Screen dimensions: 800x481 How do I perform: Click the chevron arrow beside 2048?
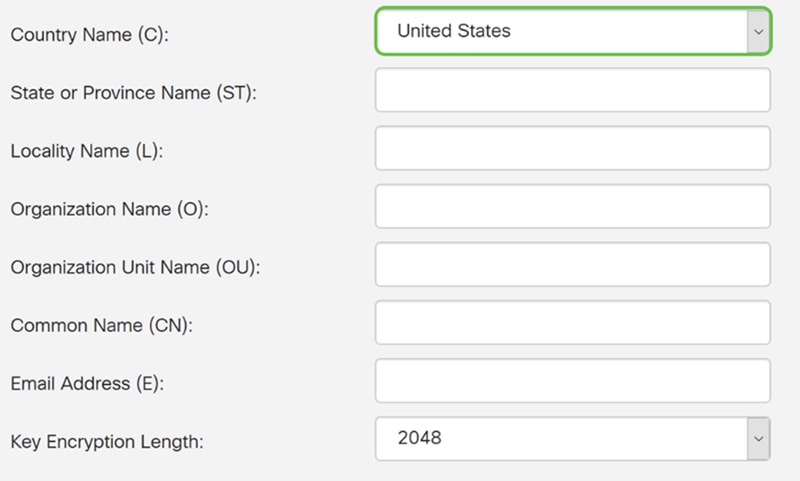click(757, 439)
